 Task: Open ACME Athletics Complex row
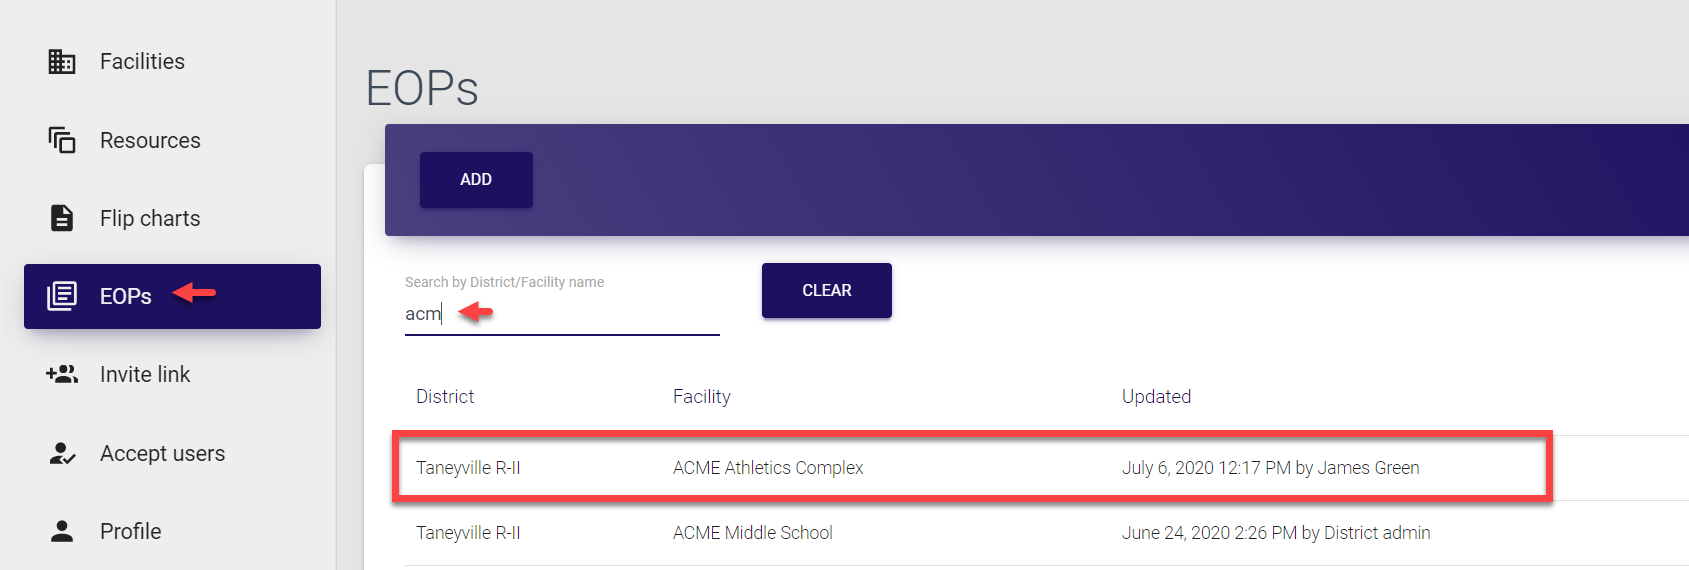click(x=768, y=468)
